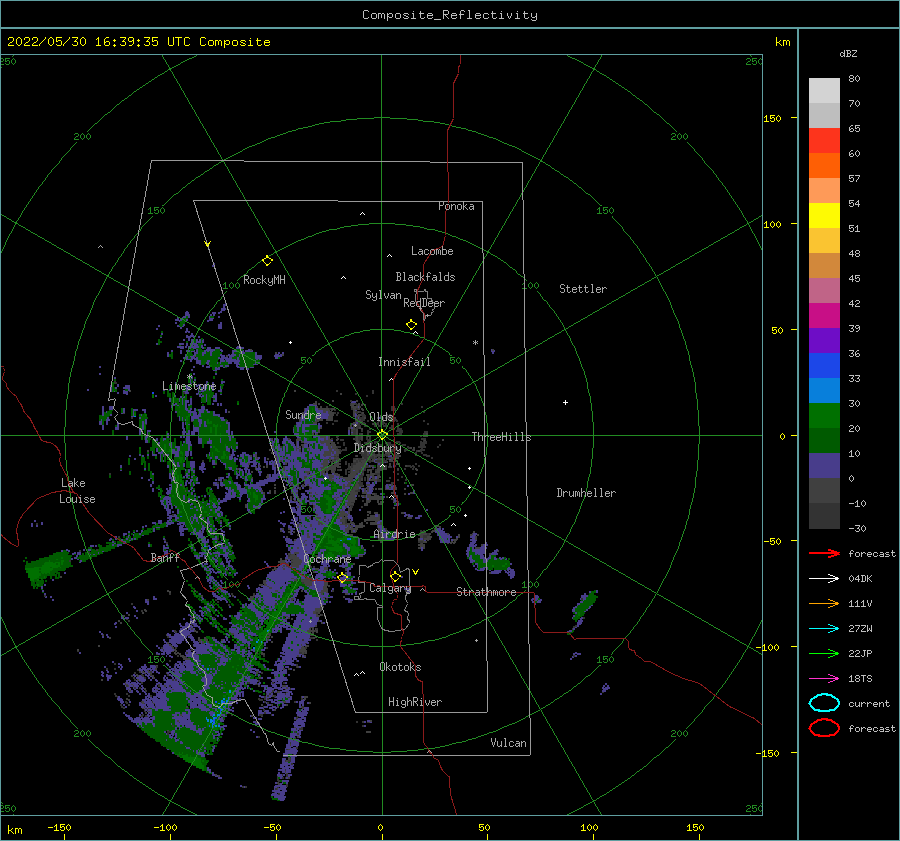This screenshot has height=841, width=900.
Task: Click the yellow diamond marker near Cochrane
Action: [343, 578]
